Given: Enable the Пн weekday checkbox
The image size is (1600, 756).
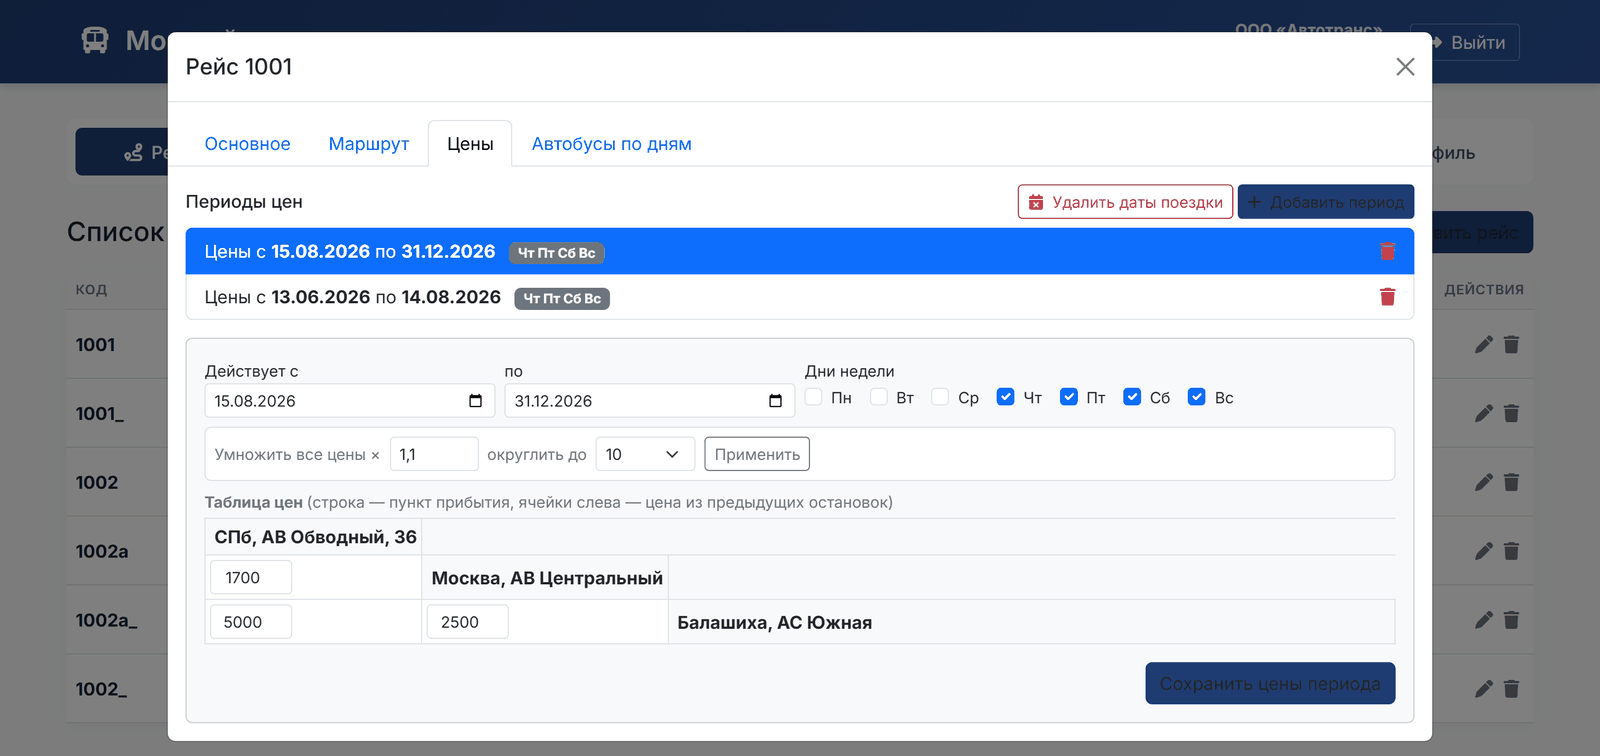Looking at the screenshot, I should (x=814, y=397).
